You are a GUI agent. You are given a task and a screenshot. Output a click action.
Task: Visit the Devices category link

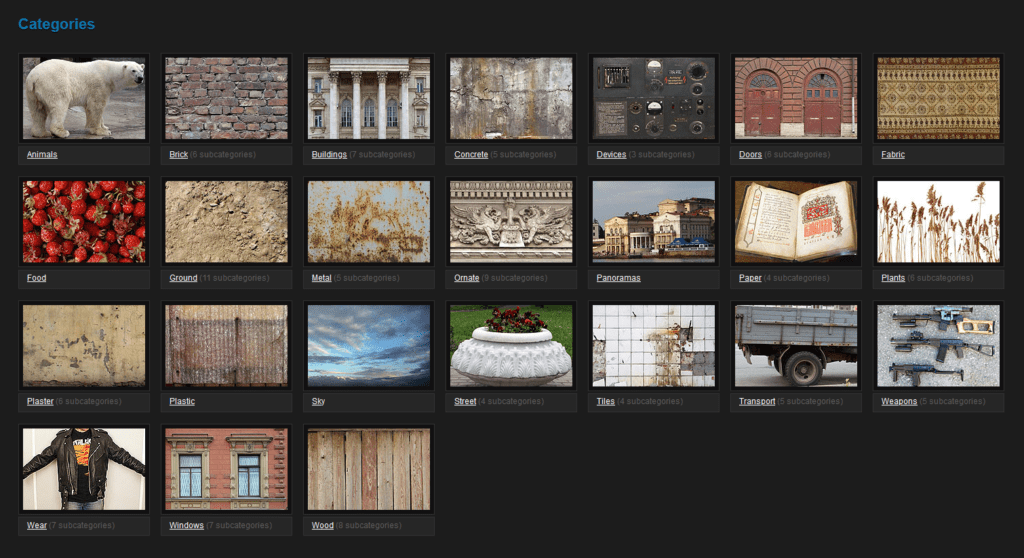coord(611,155)
